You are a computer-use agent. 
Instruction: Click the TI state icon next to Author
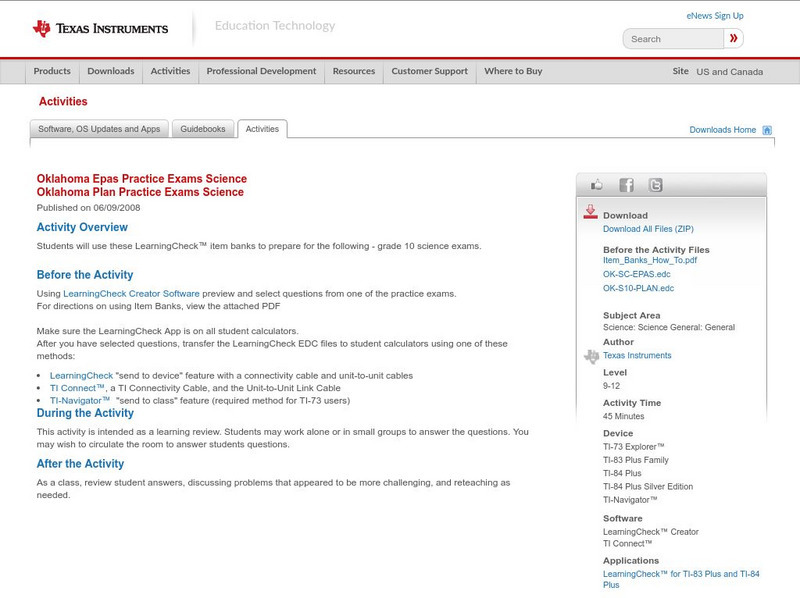(x=590, y=355)
